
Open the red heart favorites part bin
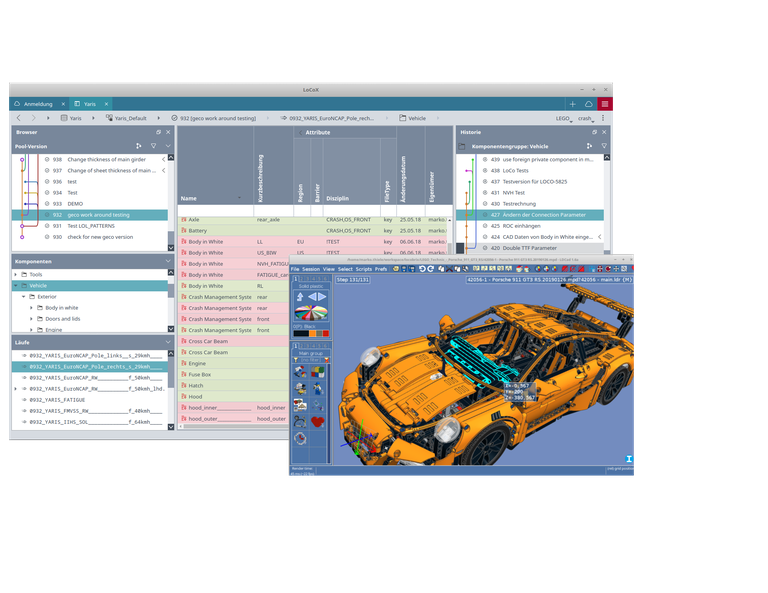[318, 422]
